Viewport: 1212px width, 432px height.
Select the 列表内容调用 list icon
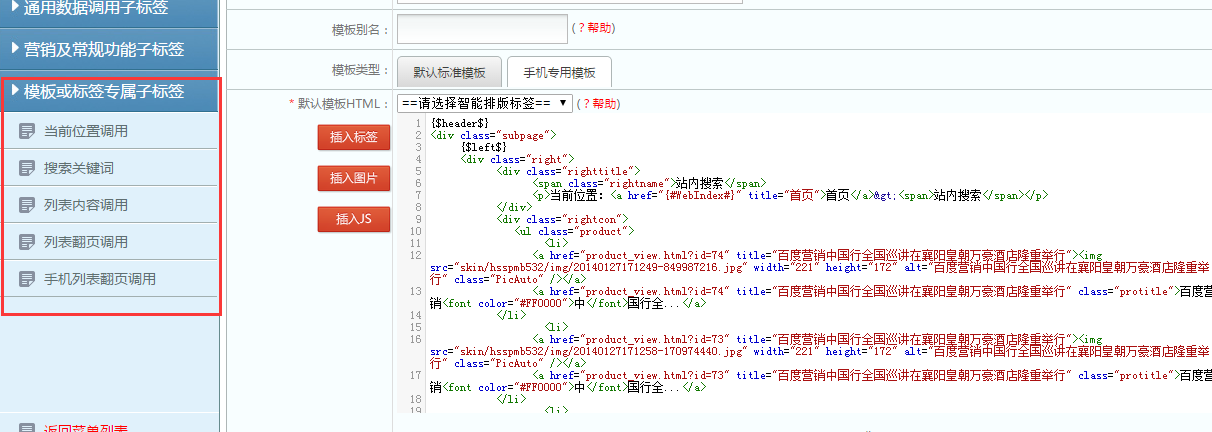(x=27, y=205)
